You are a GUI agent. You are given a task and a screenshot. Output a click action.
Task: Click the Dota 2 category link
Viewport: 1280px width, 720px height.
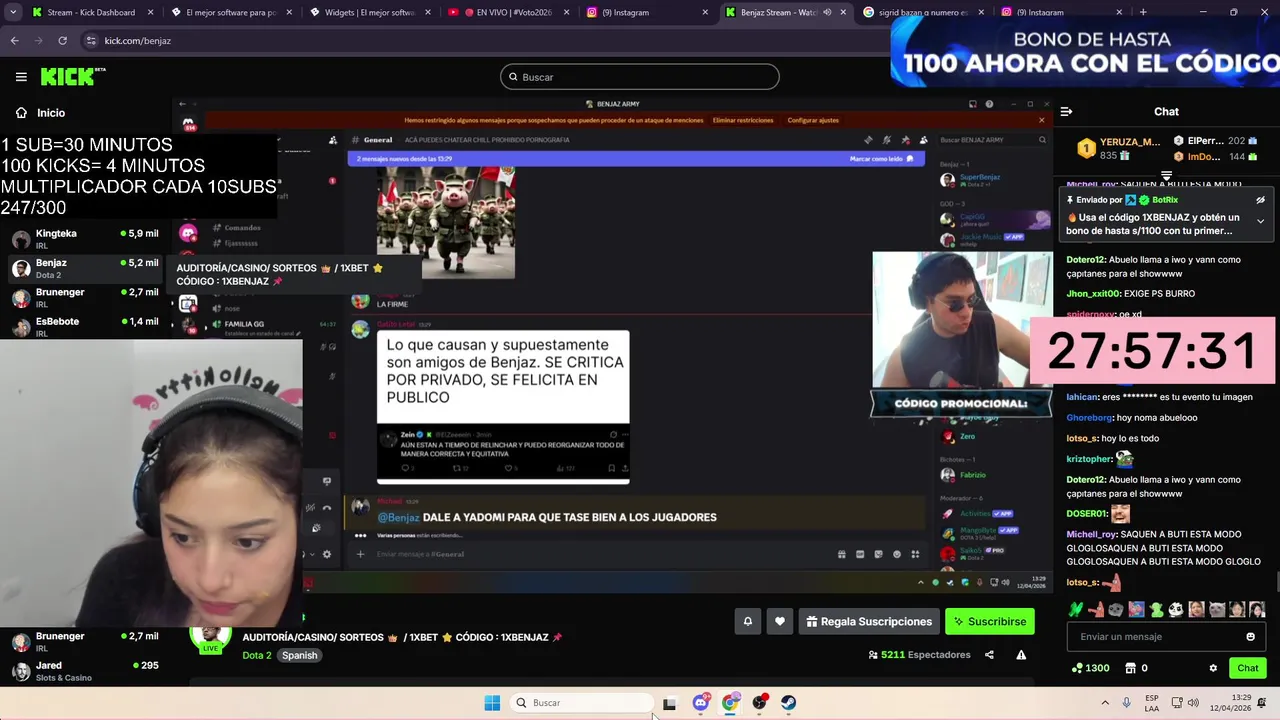click(x=257, y=656)
